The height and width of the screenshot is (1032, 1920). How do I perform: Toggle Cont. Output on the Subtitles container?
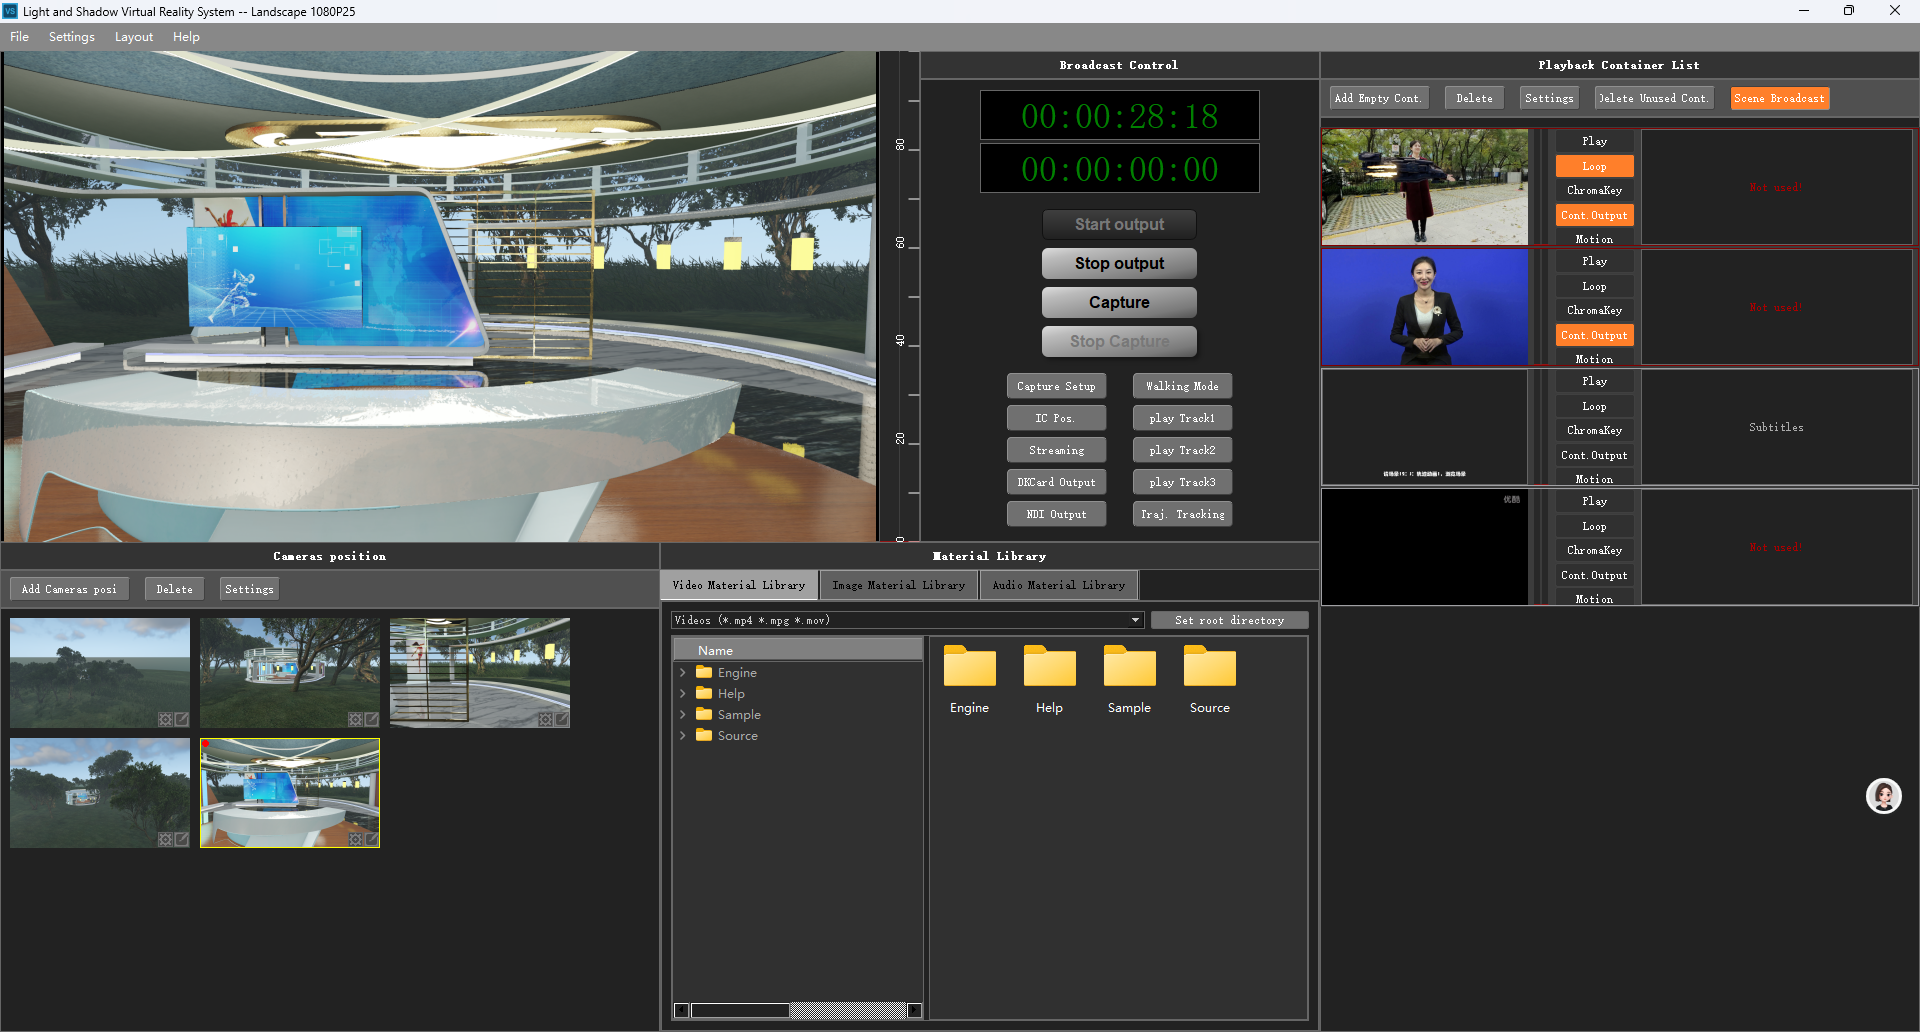(1594, 455)
